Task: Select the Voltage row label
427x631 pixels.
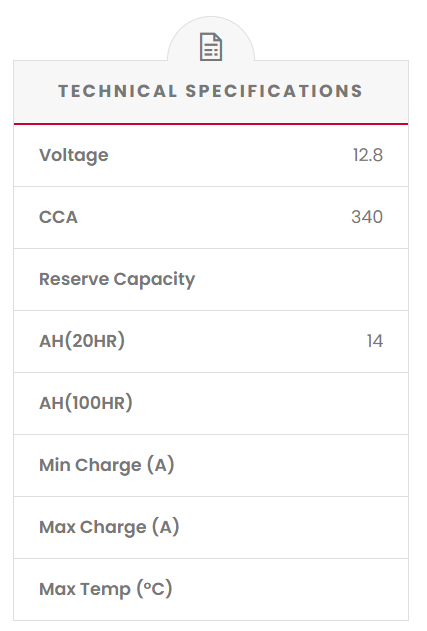Action: tap(74, 155)
